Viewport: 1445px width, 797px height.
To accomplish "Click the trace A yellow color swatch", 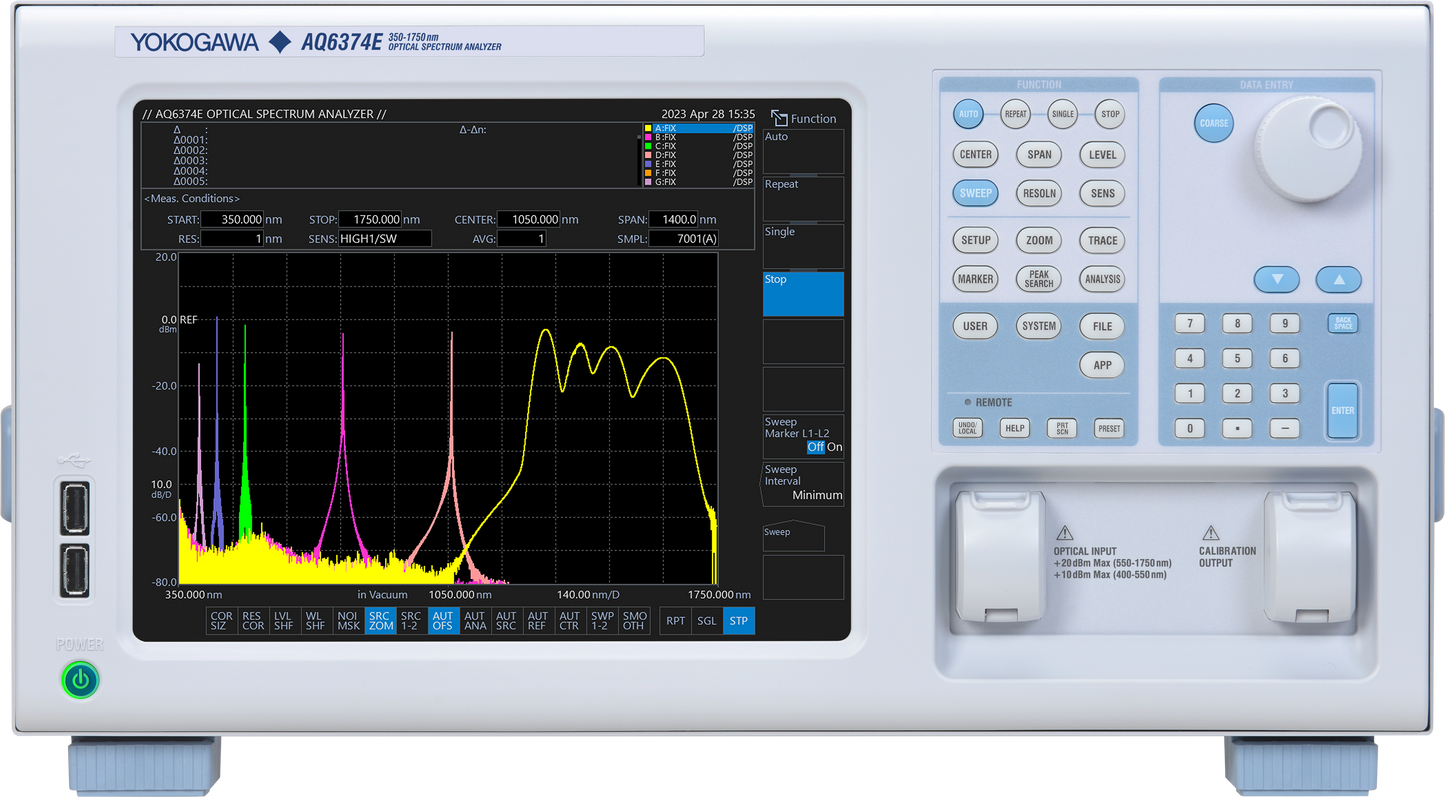I will click(x=648, y=129).
